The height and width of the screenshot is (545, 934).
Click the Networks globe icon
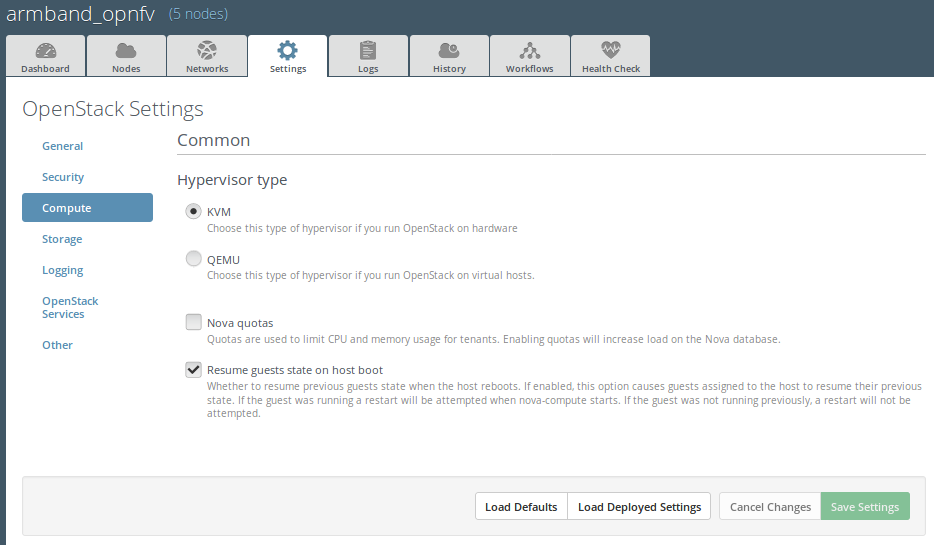pos(207,50)
